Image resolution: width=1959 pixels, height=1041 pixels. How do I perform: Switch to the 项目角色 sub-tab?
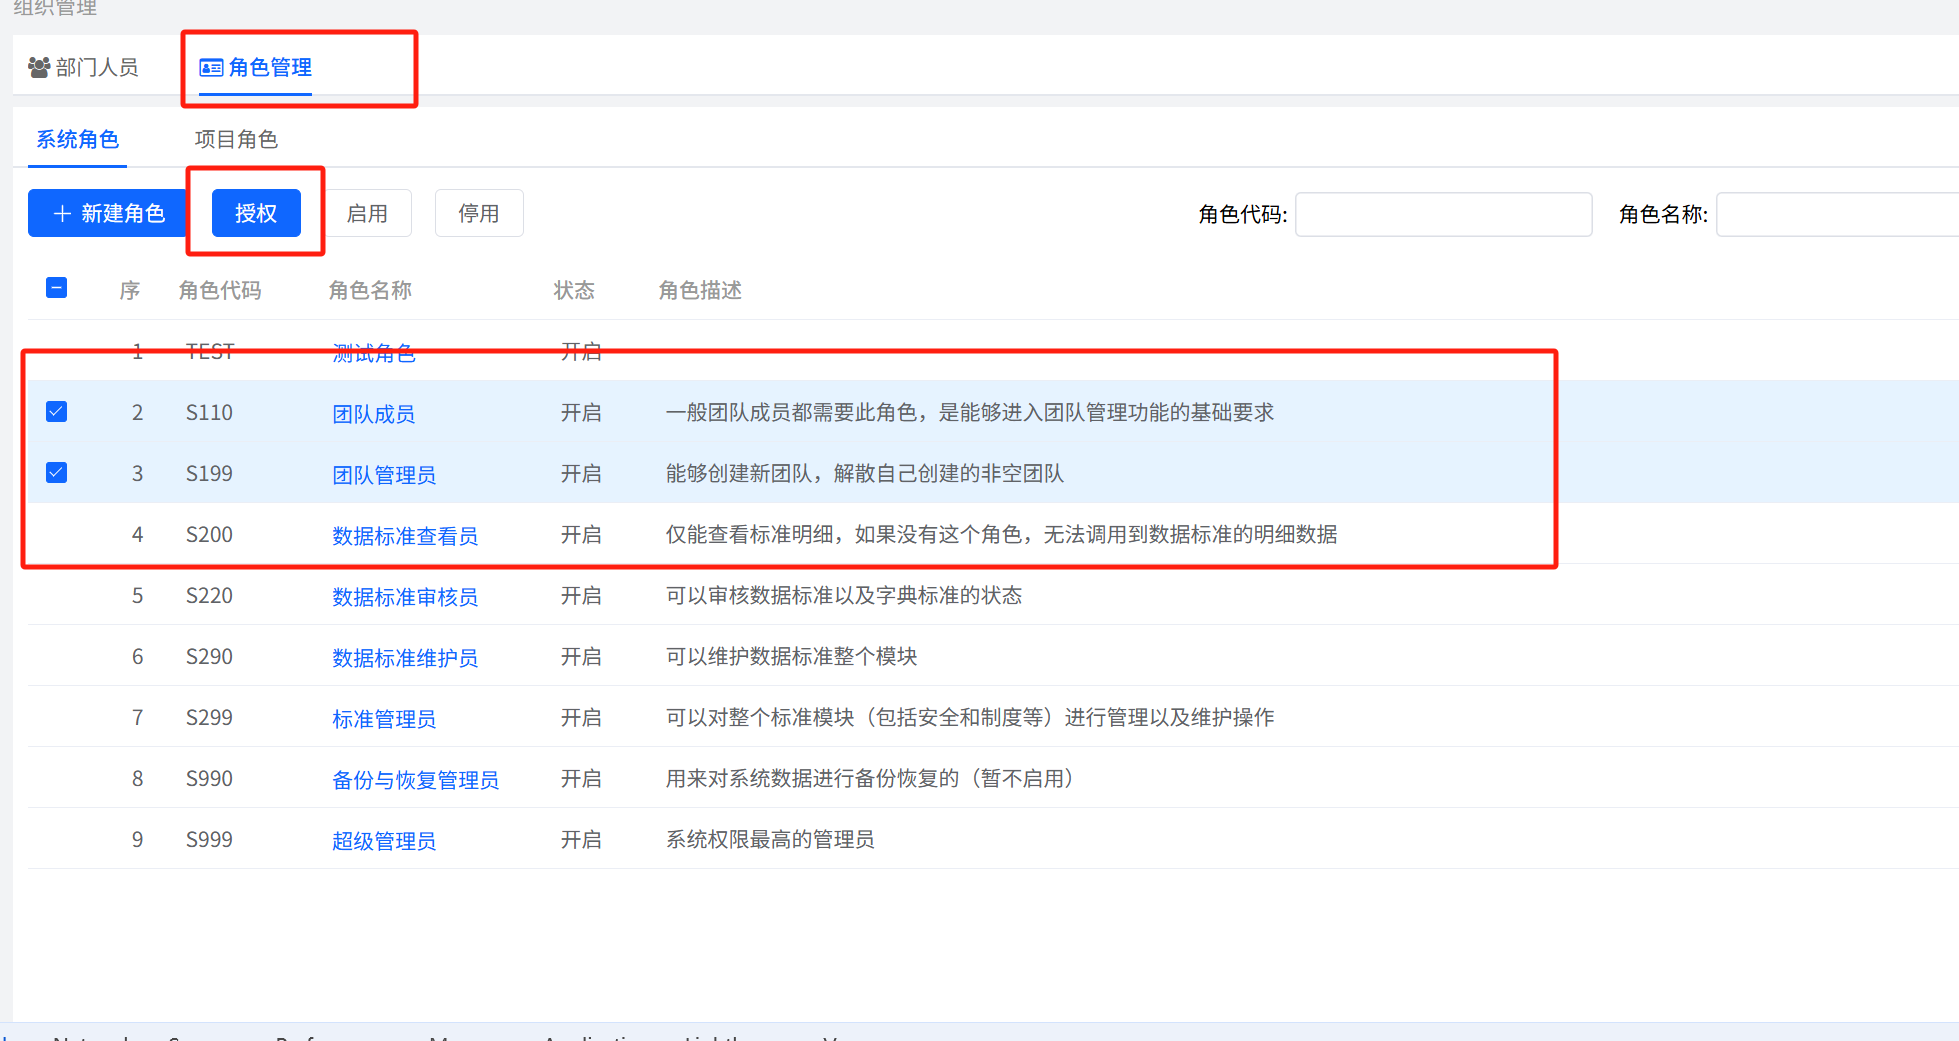(236, 139)
